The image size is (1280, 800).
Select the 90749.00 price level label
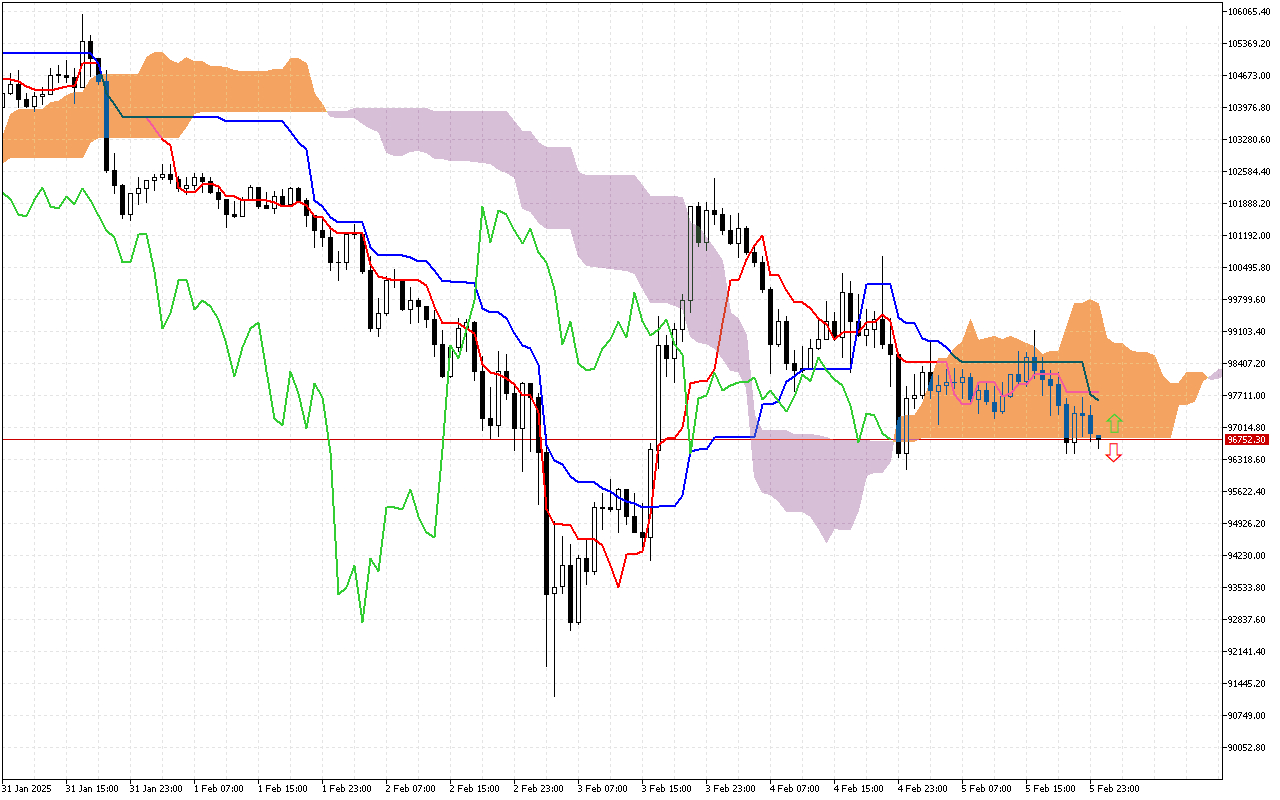click(1248, 716)
